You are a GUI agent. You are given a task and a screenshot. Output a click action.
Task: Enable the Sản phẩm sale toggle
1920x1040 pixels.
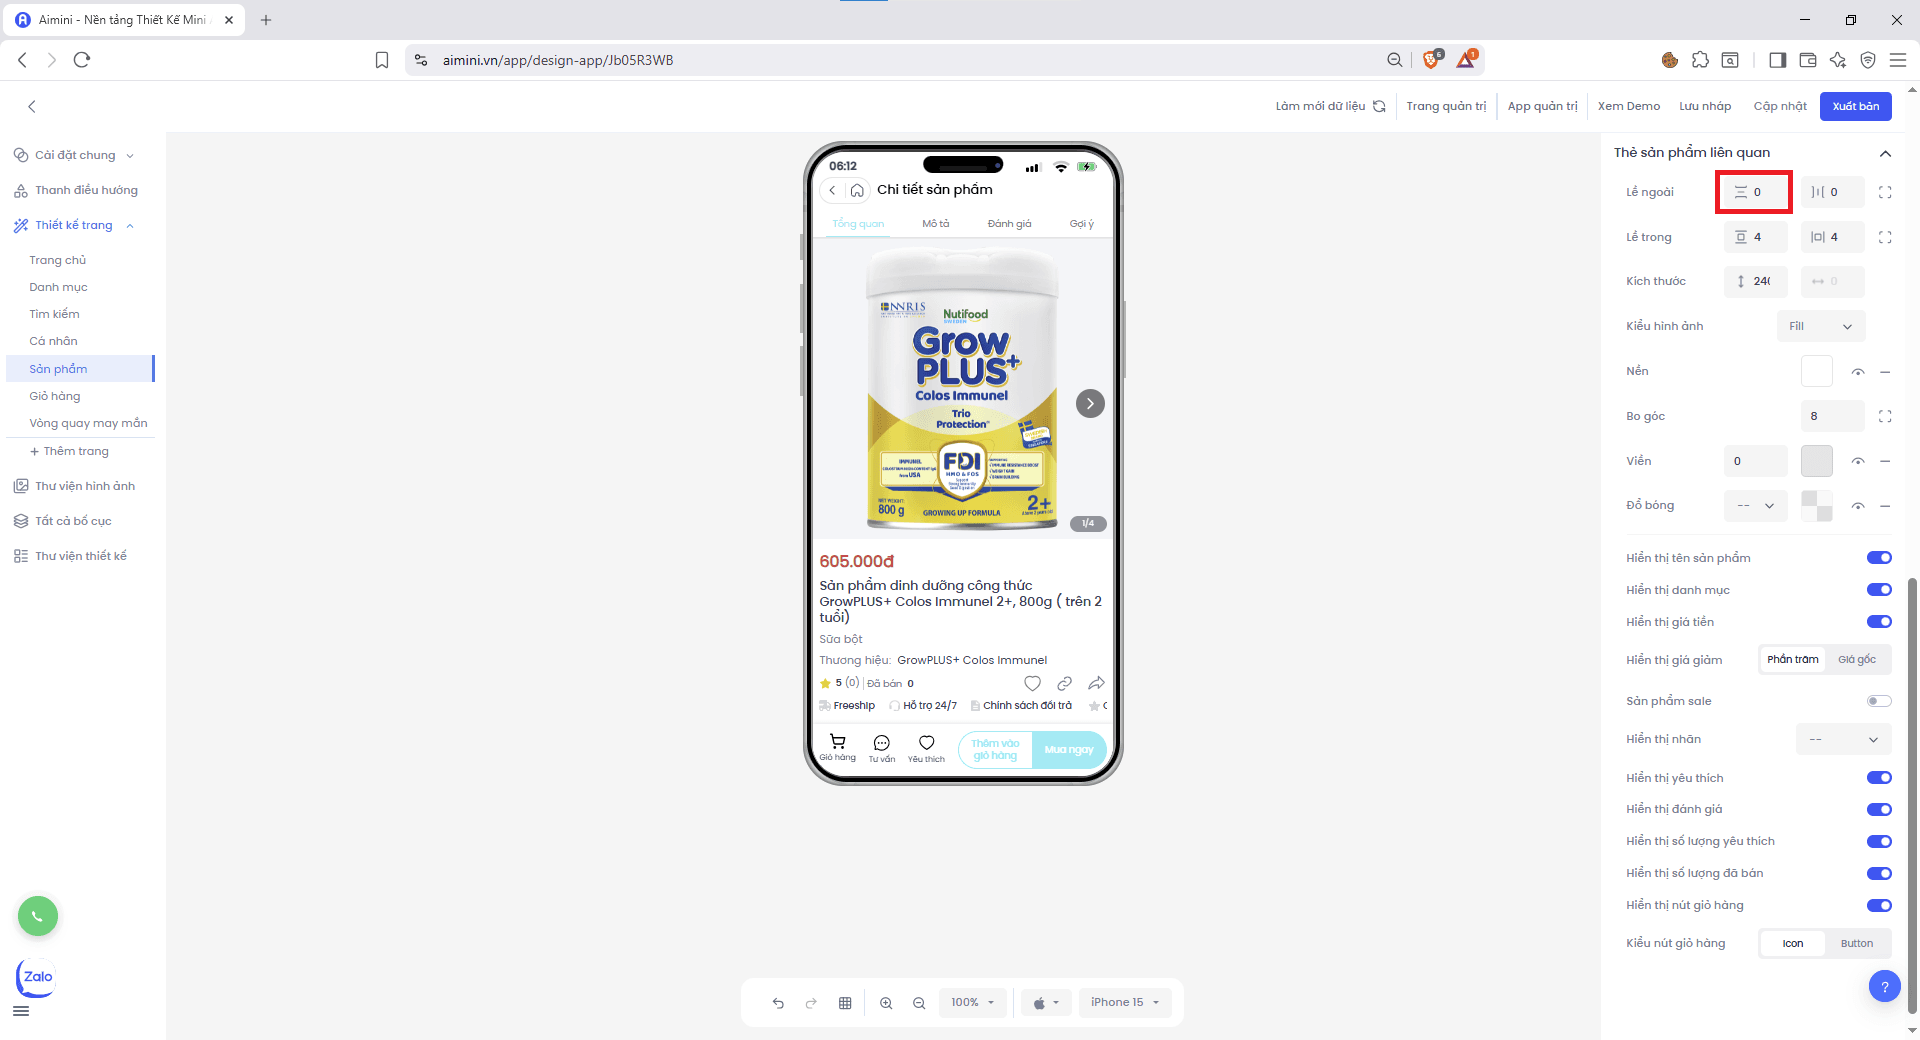(1878, 701)
